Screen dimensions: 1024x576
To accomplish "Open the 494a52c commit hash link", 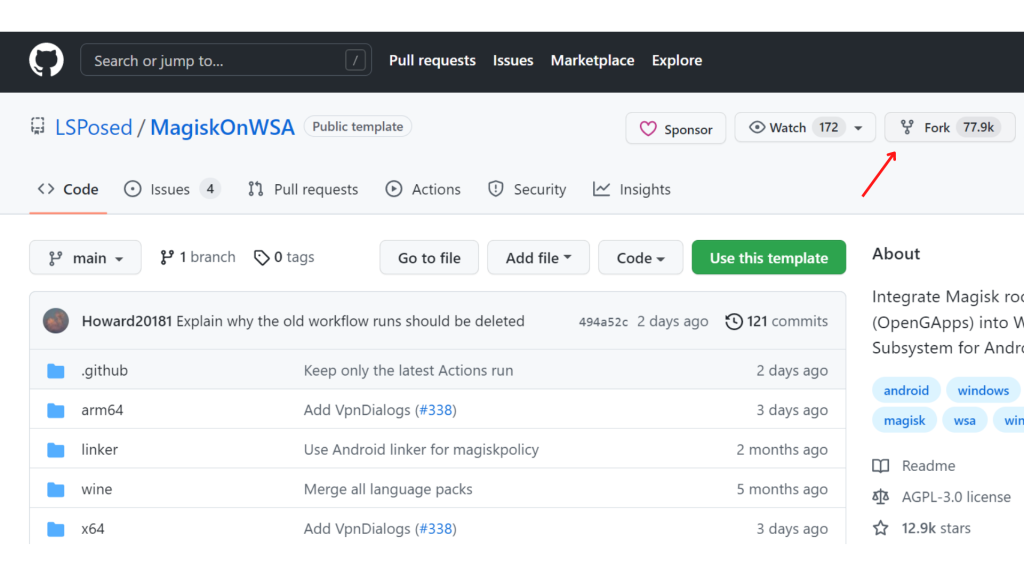I will 603,322.
